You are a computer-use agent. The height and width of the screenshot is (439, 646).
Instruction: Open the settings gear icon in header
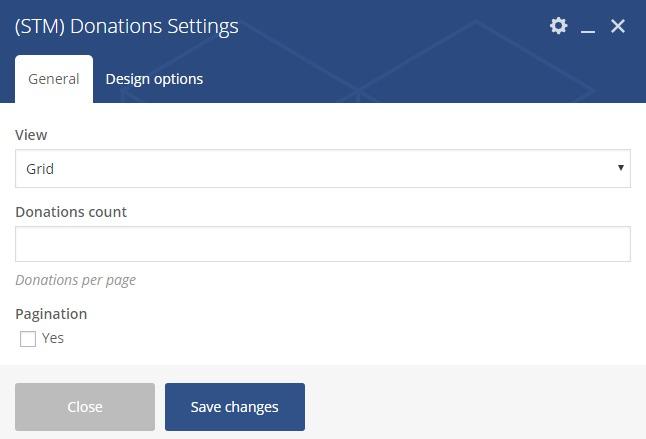point(559,26)
